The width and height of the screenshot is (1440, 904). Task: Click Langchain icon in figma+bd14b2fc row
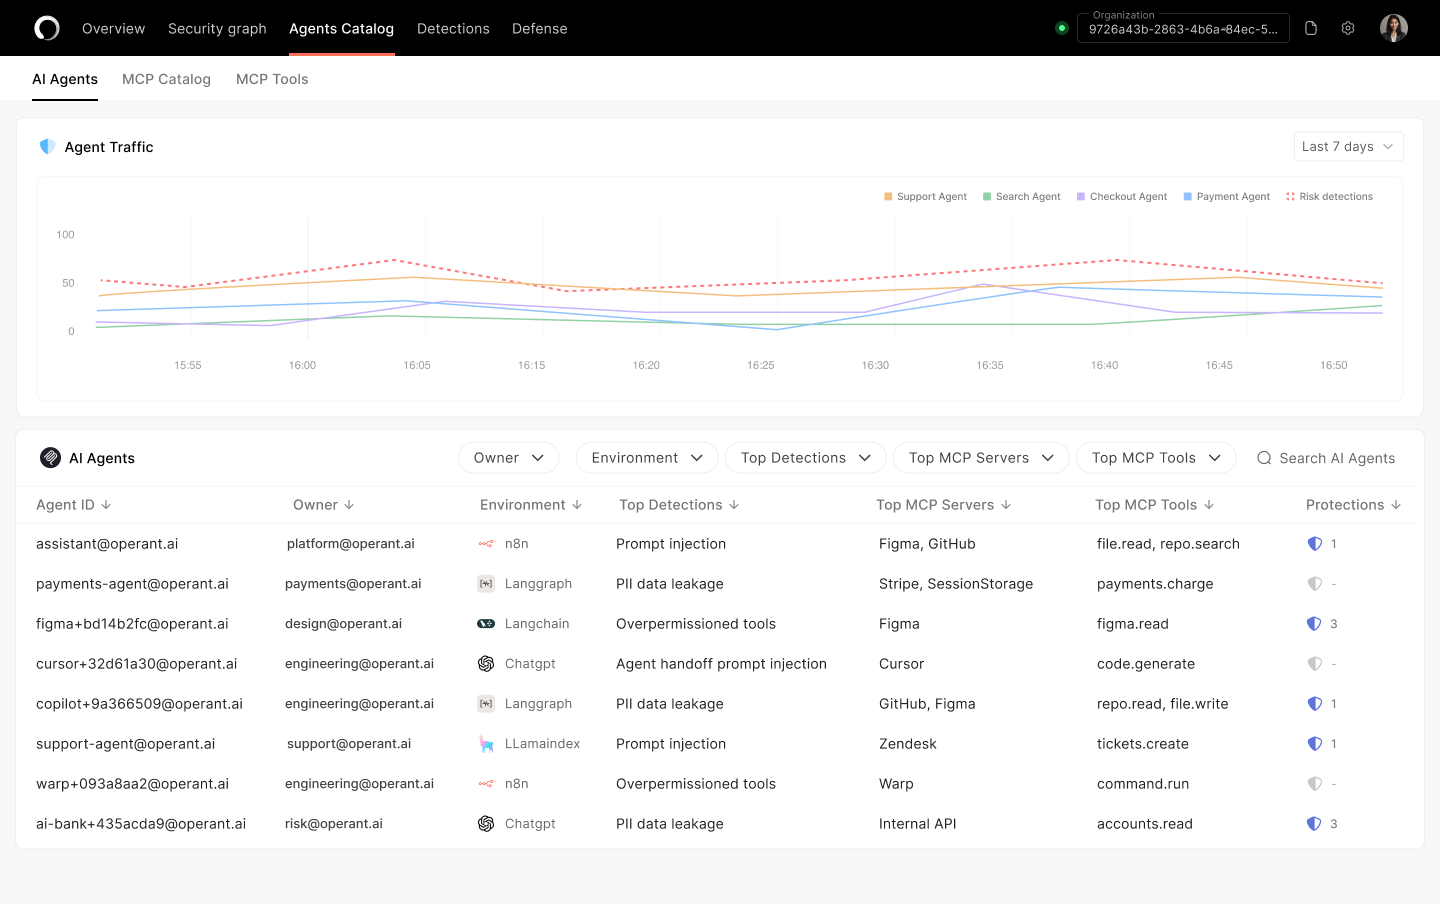pyautogui.click(x=486, y=624)
